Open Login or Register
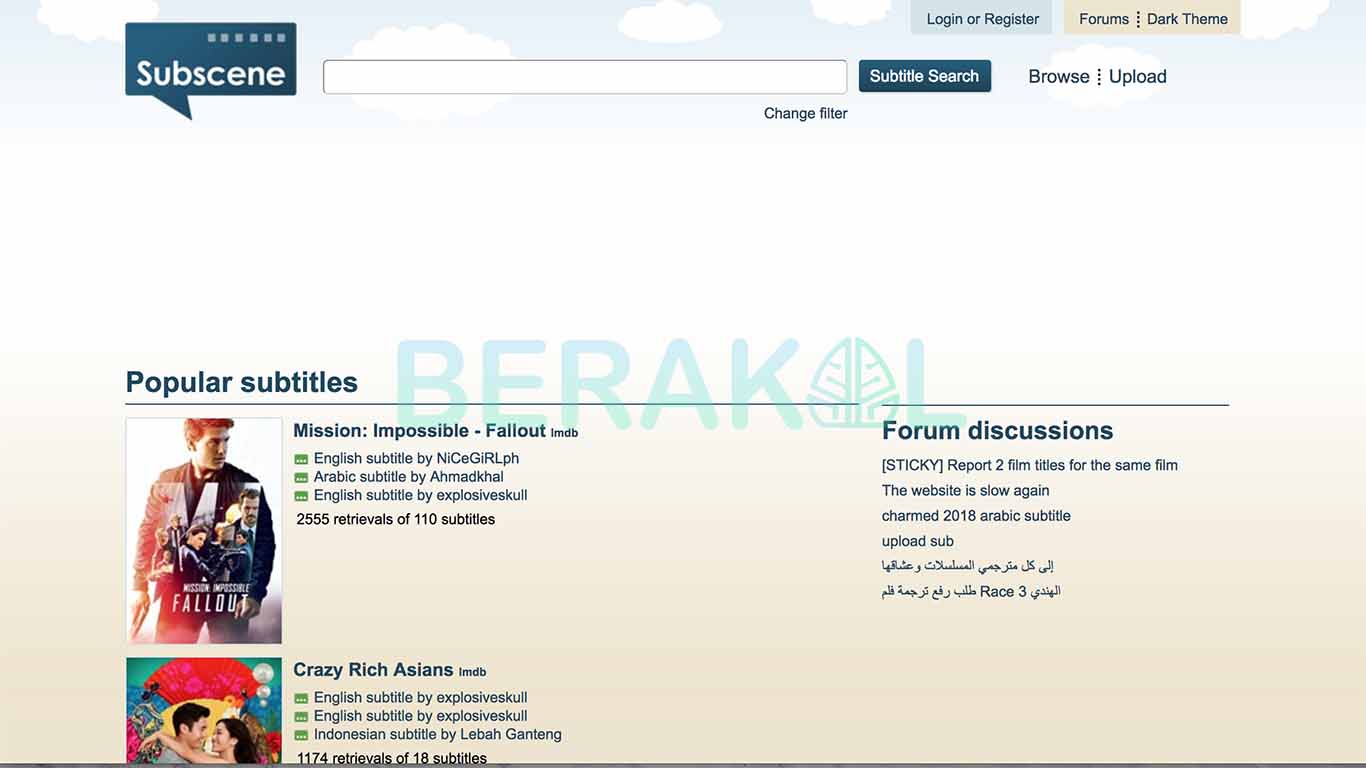The width and height of the screenshot is (1366, 768). click(x=982, y=19)
